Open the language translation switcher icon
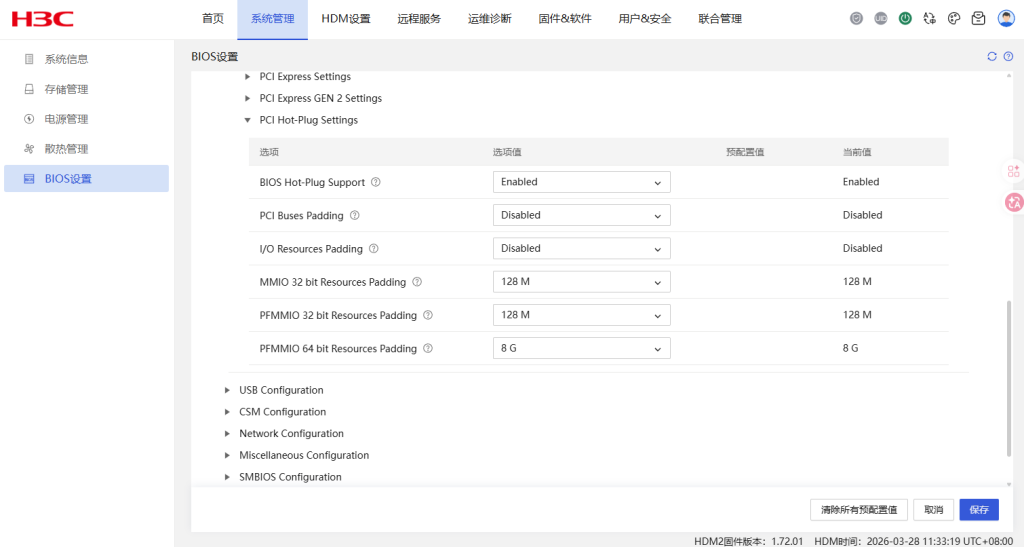Screen dimensions: 1024x547 tap(930, 18)
